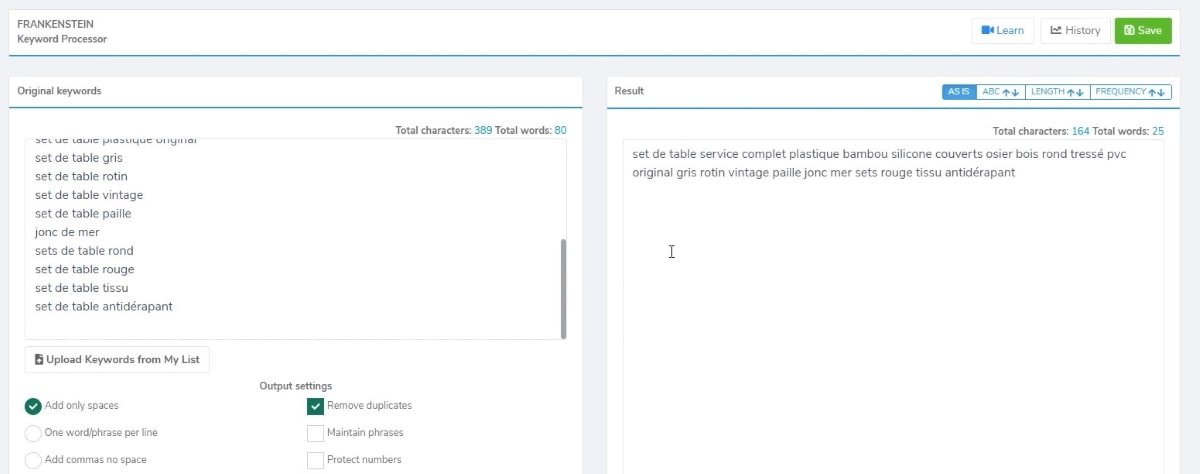Image resolution: width=1200 pixels, height=474 pixels.
Task: Click the 'set de table vintage' line
Action: pyautogui.click(x=89, y=195)
